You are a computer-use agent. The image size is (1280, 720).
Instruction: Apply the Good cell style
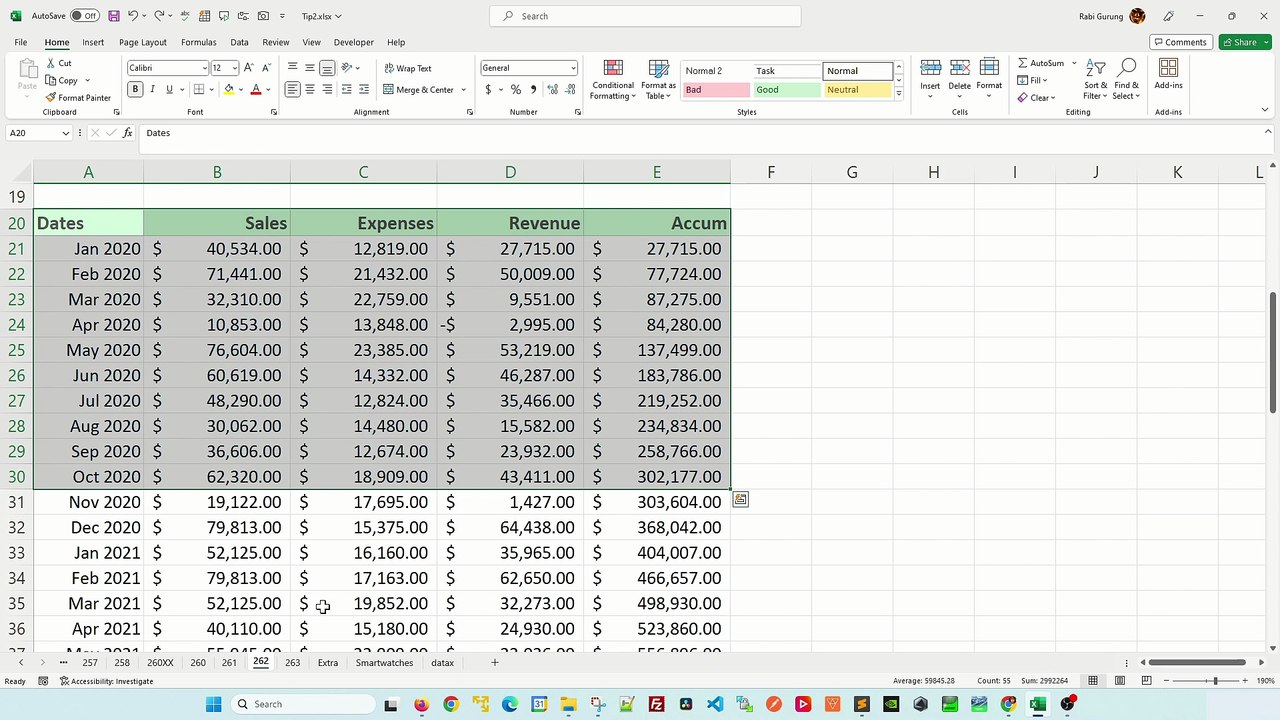coord(785,90)
